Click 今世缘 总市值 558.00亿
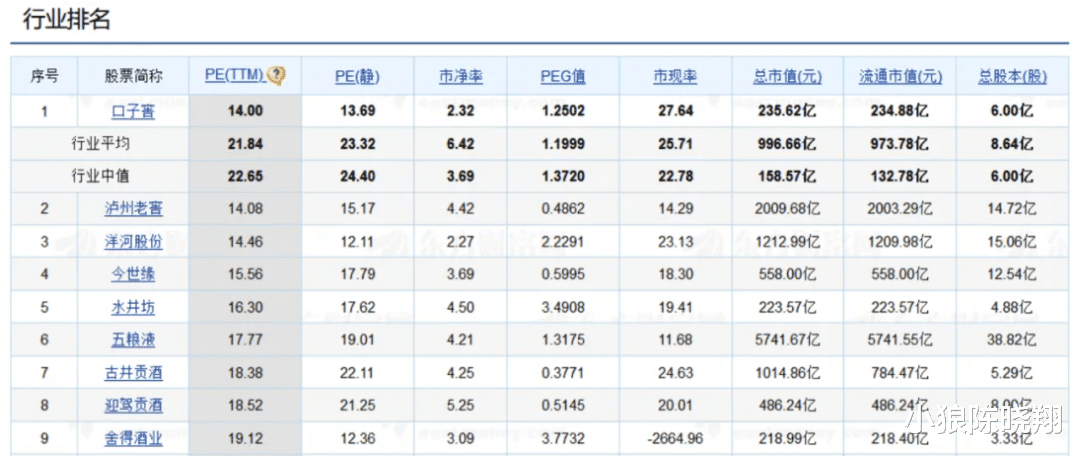 coord(787,274)
